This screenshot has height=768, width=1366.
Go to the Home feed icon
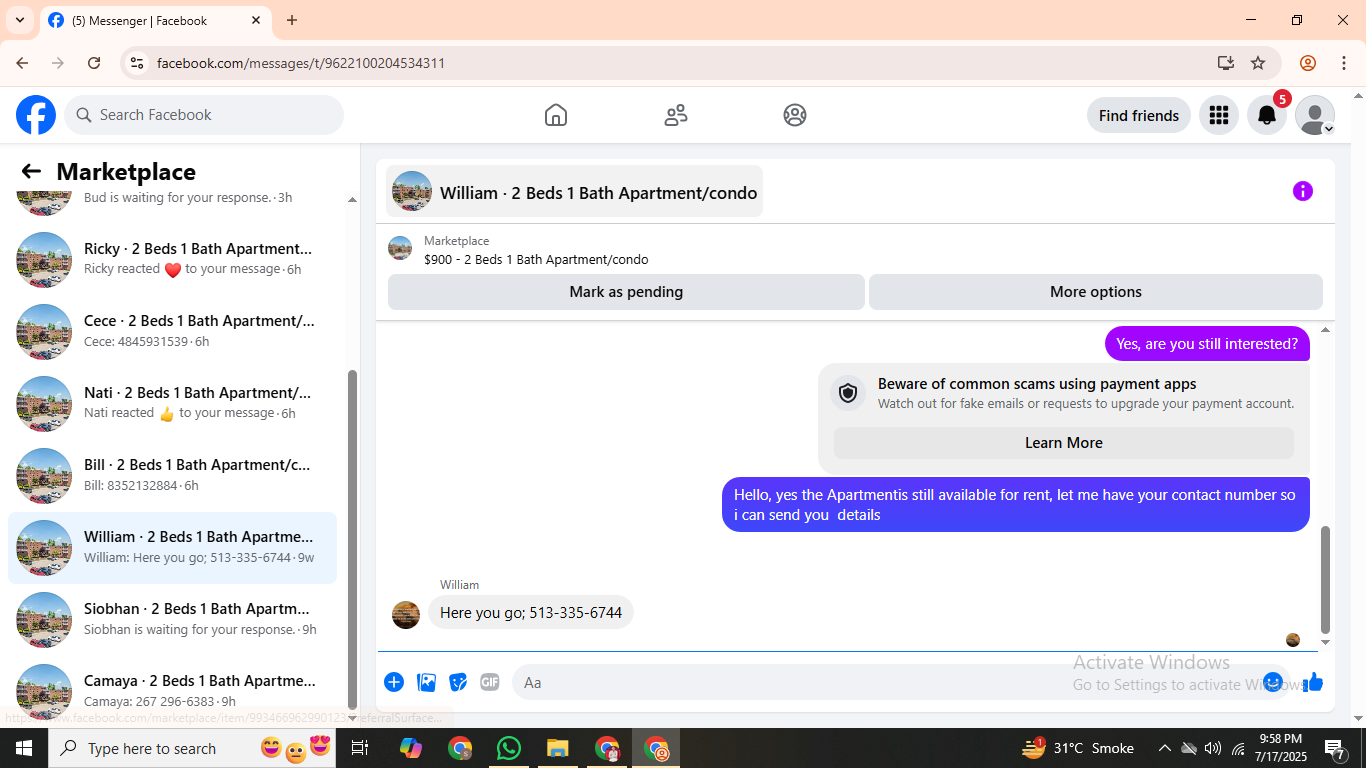[556, 115]
